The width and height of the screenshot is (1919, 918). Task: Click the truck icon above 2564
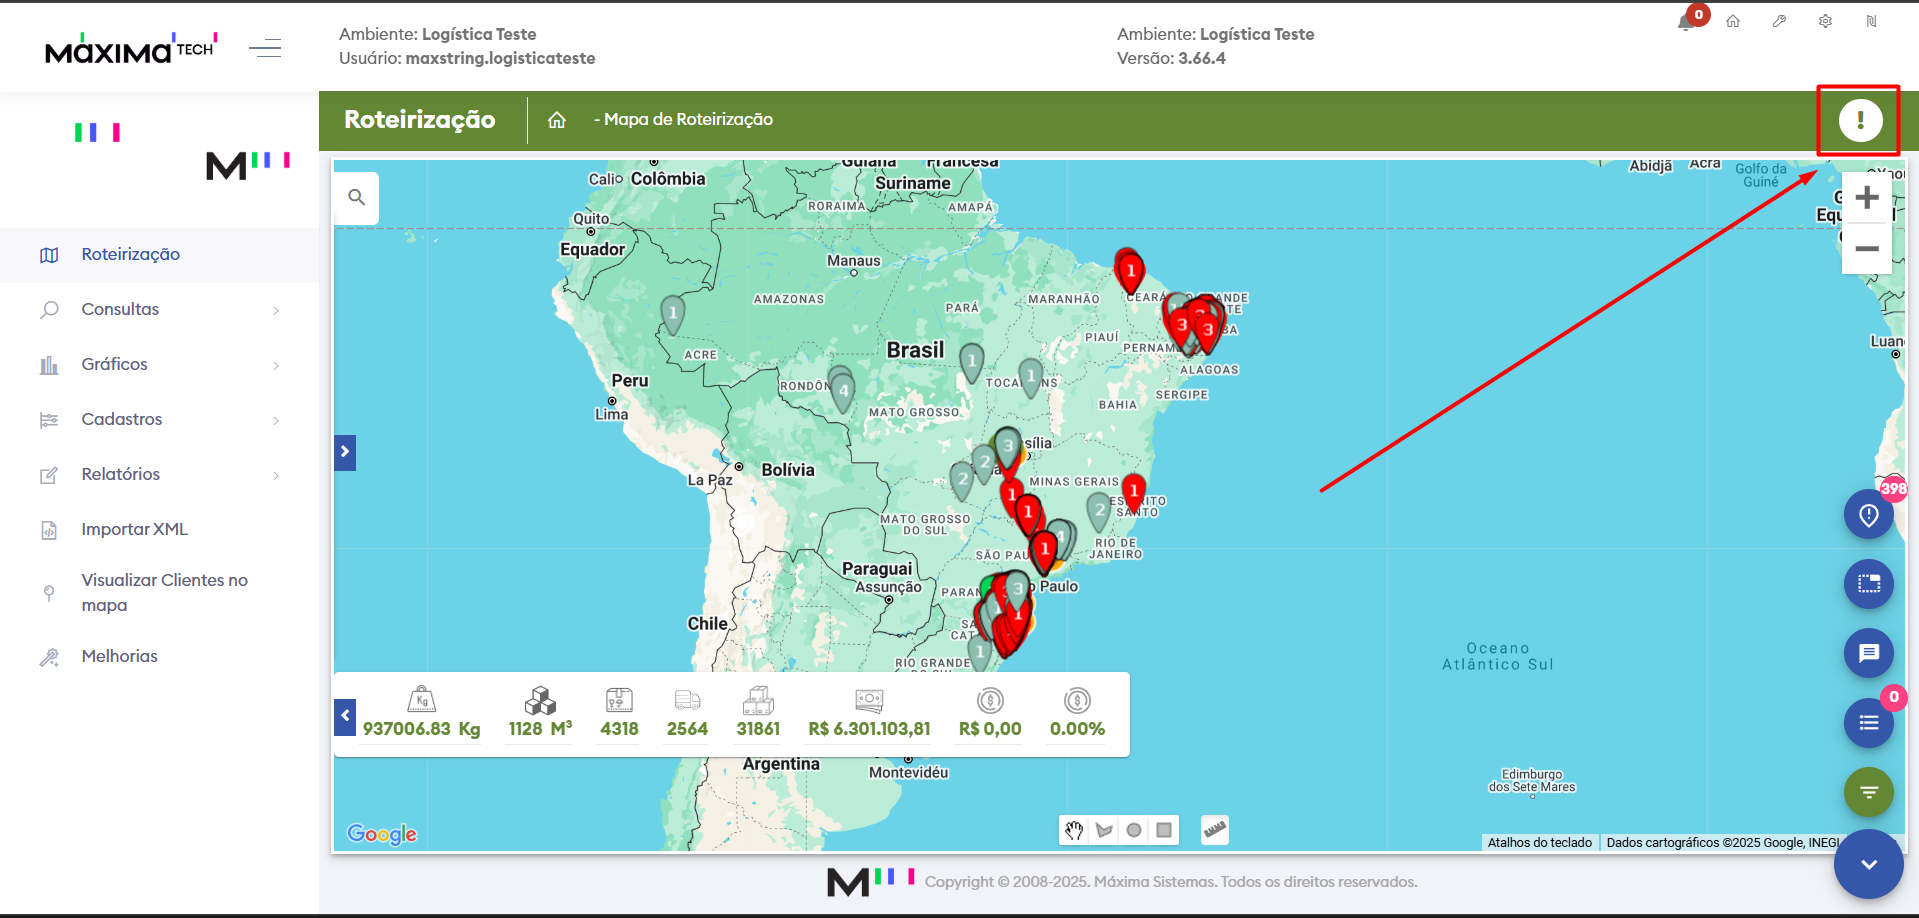pos(687,700)
